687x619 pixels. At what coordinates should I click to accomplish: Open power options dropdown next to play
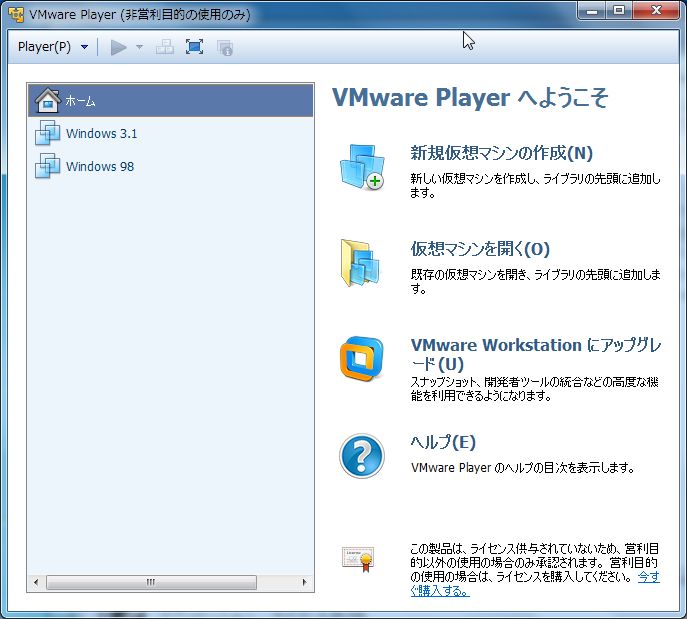pos(140,47)
